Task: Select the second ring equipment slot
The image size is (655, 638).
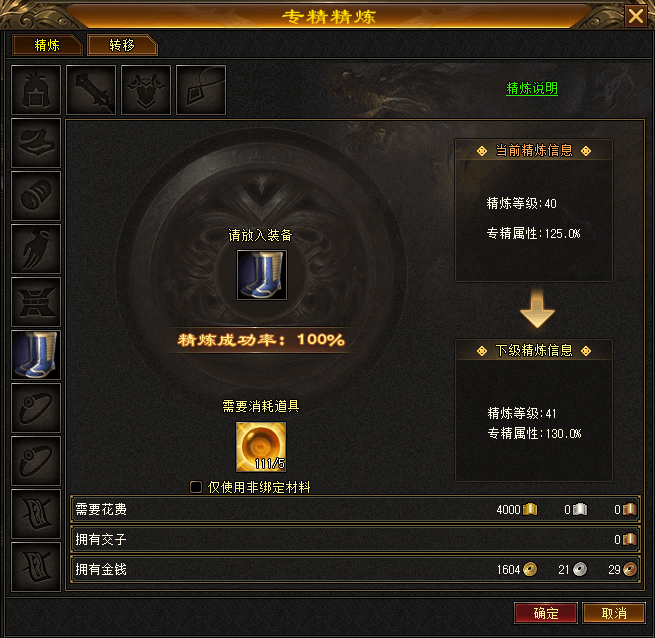Action: 36,461
